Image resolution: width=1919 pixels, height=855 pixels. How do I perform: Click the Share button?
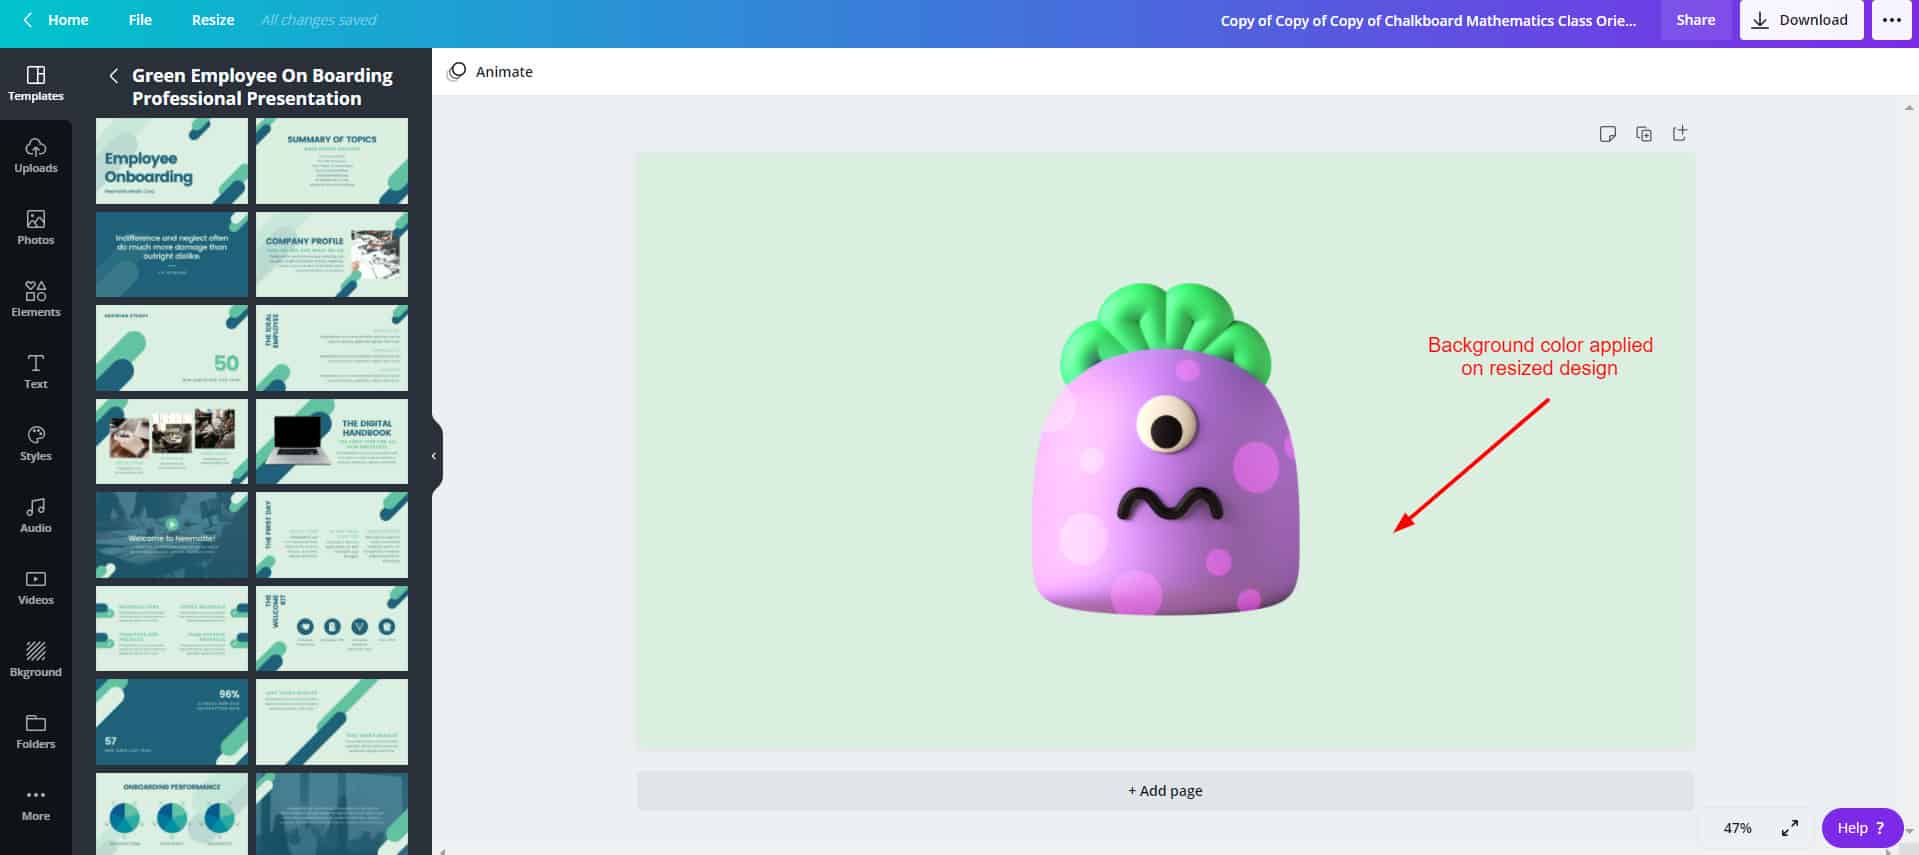click(x=1695, y=20)
